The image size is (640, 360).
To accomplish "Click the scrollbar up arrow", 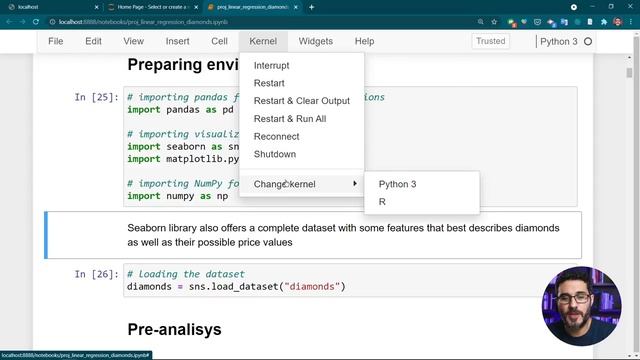I will [629, 58].
